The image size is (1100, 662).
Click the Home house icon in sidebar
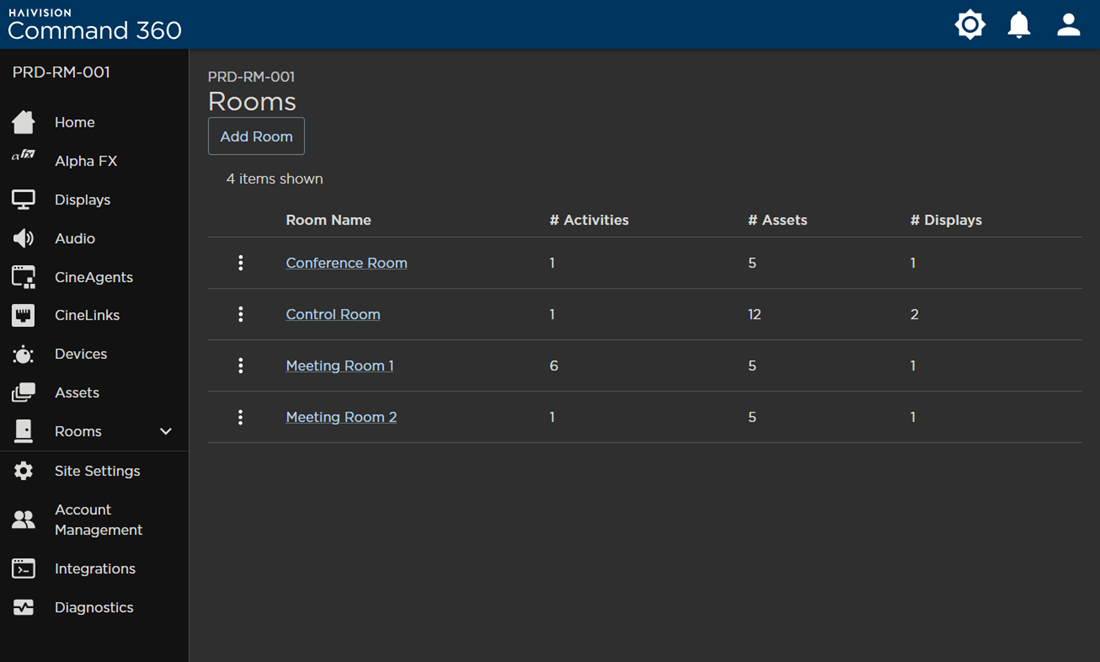tap(23, 122)
